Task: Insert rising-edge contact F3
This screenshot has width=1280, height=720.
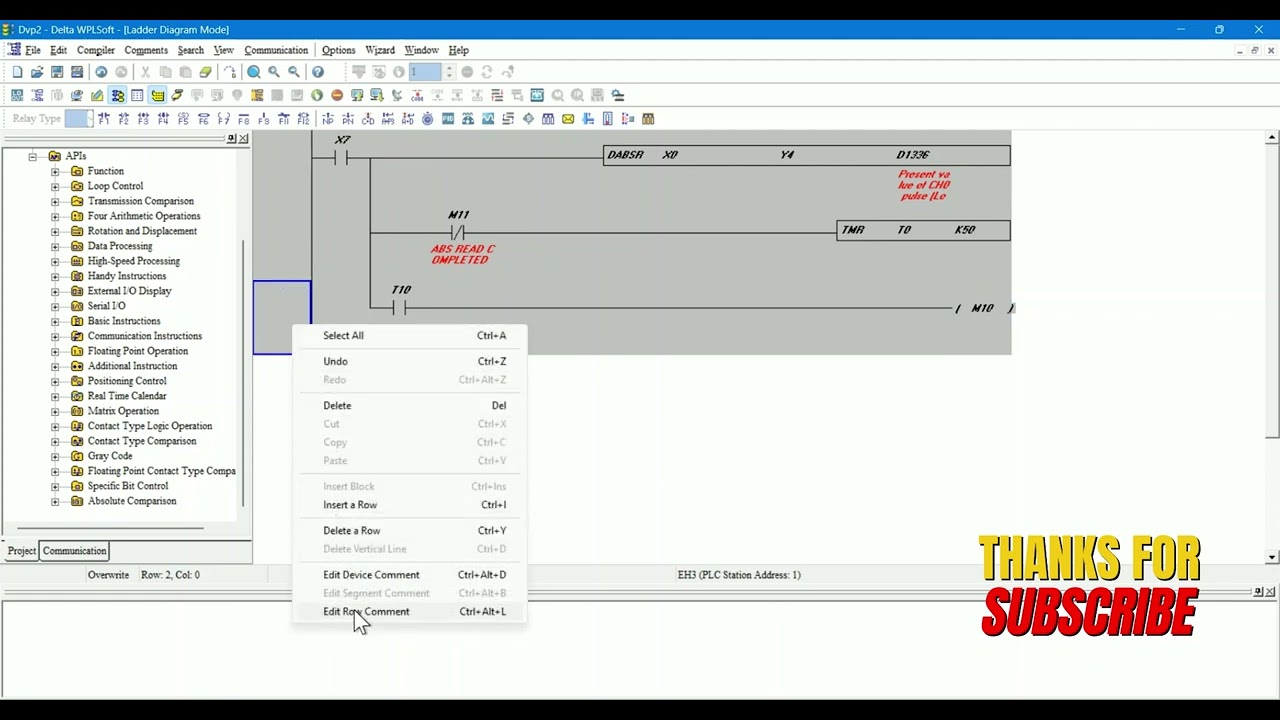Action: (x=144, y=119)
